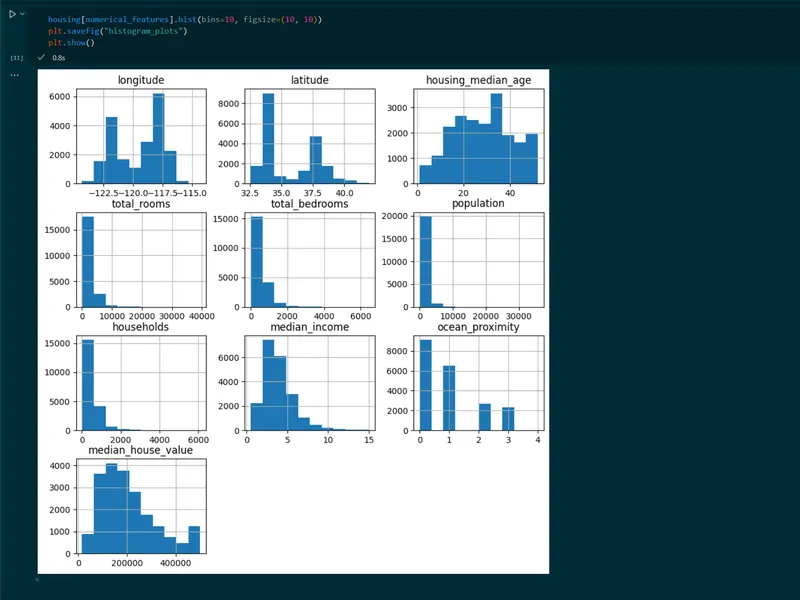Click the ocean_proximity plot title
800x600 pixels.
tap(479, 327)
